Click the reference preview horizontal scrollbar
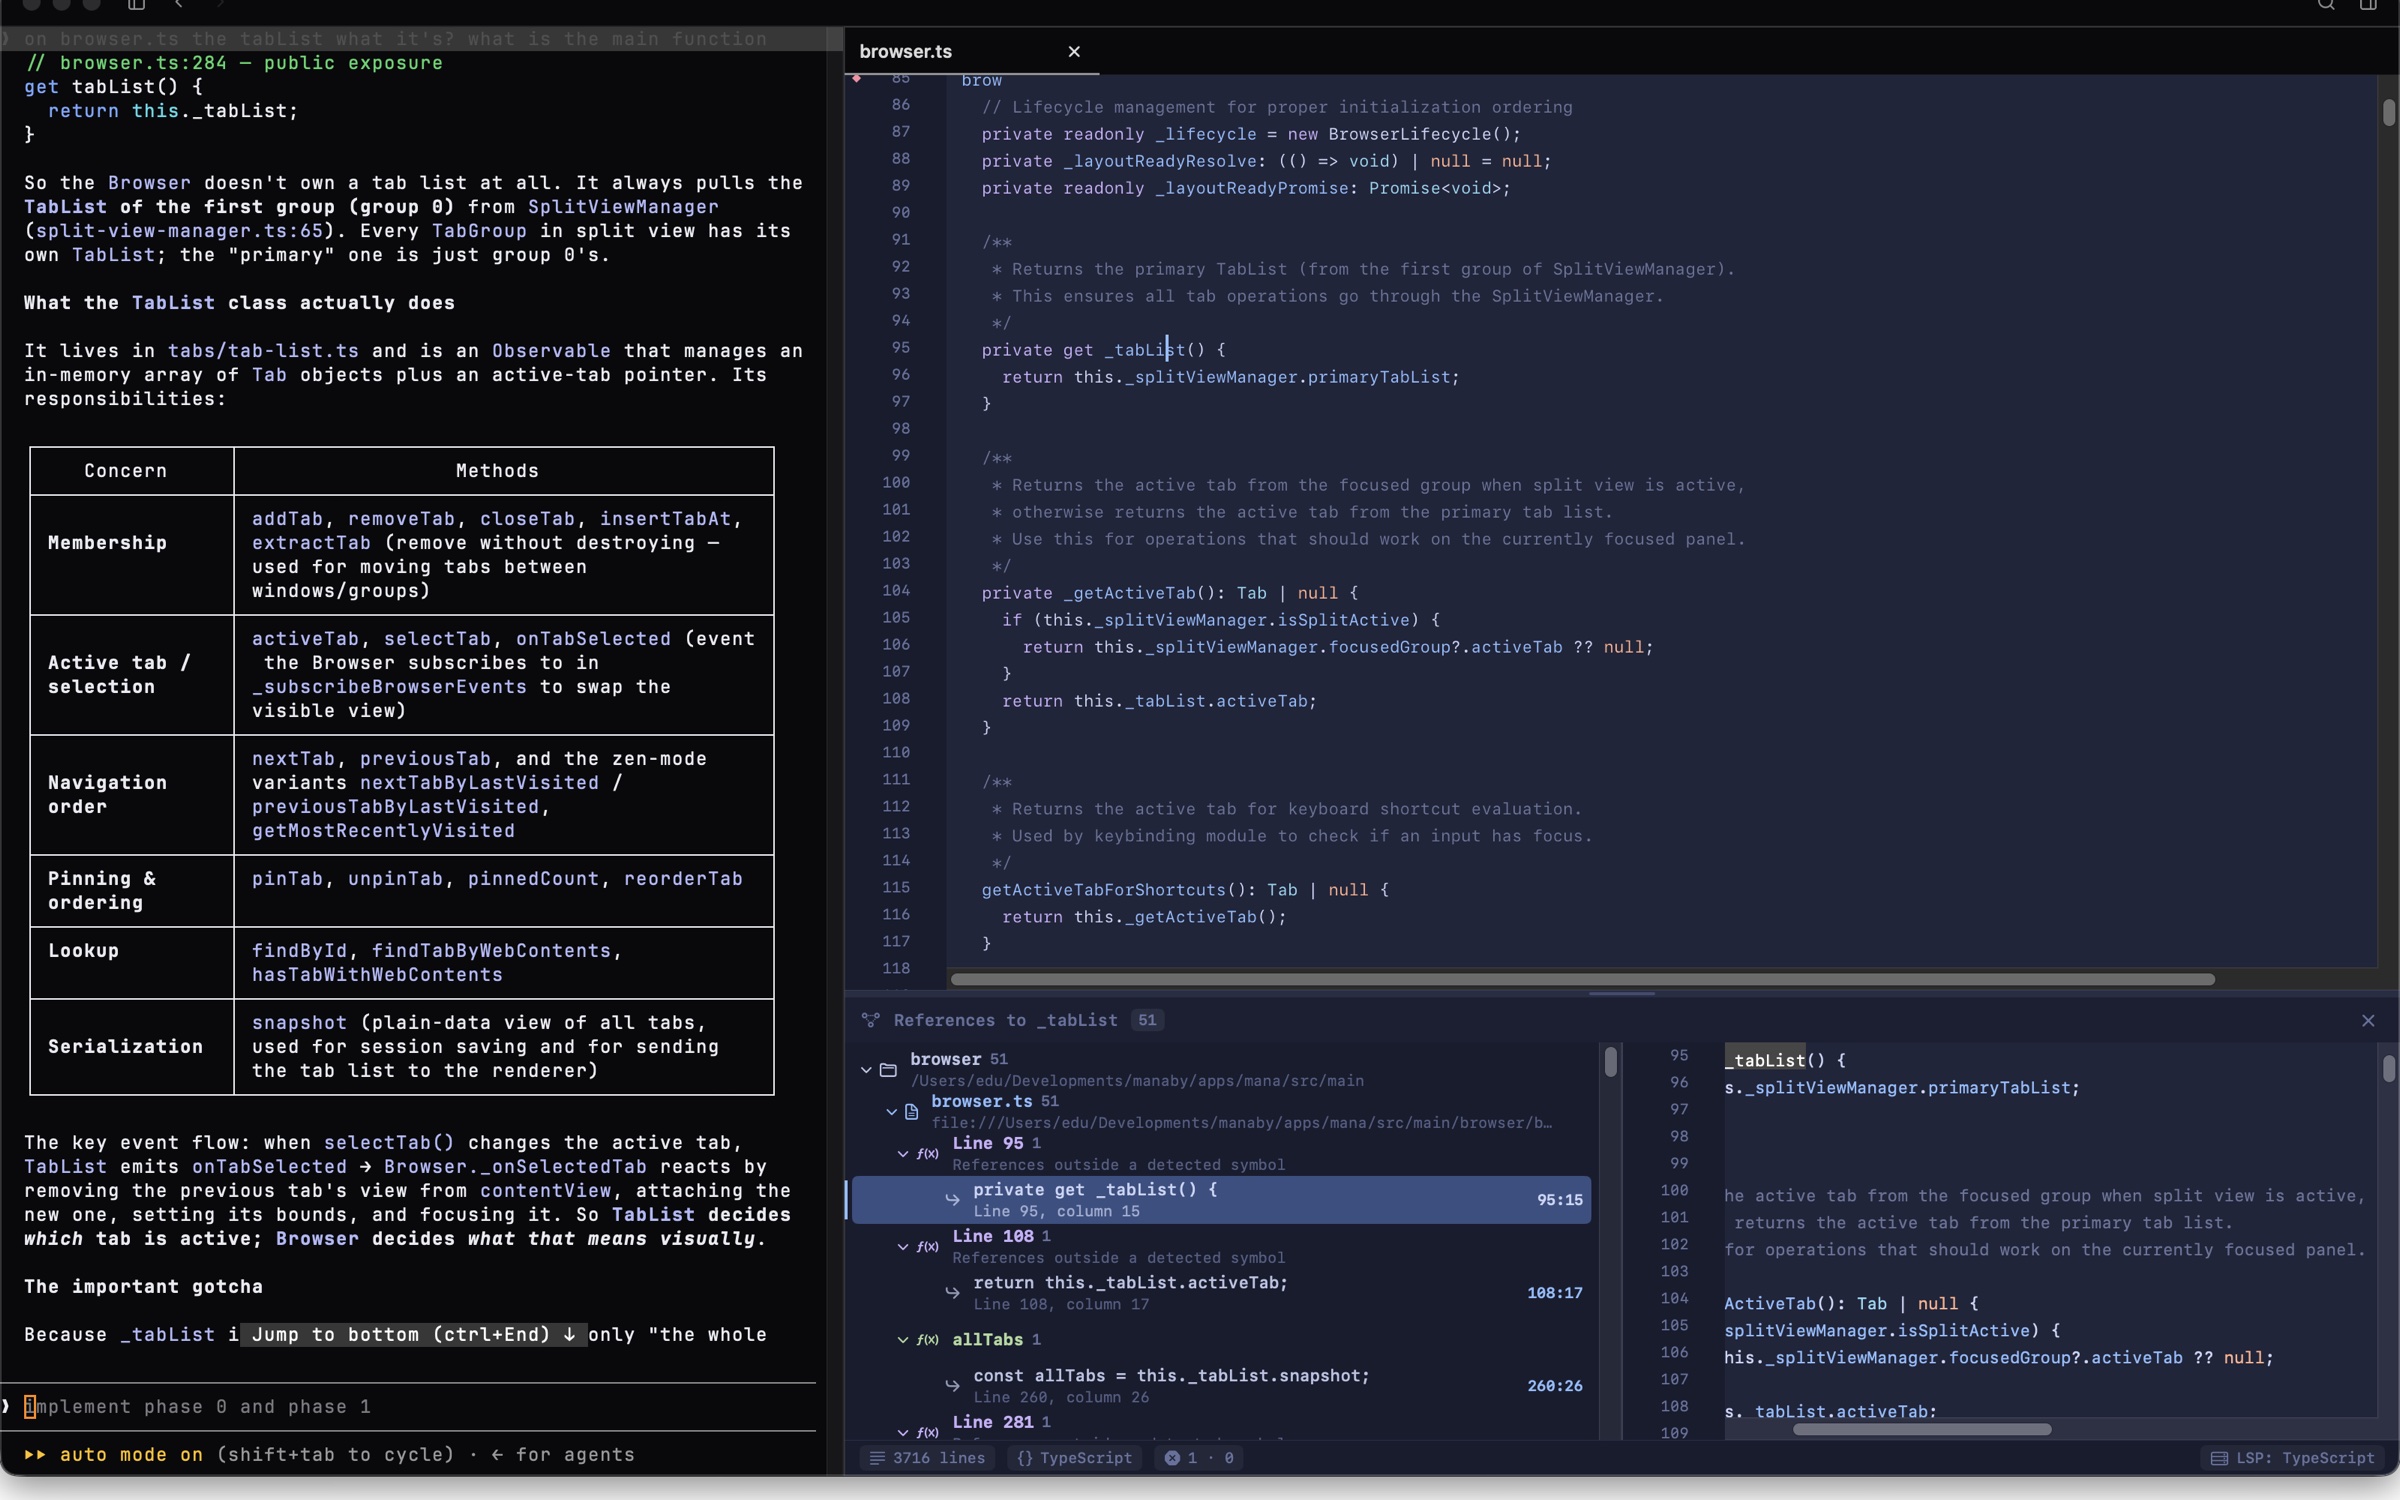This screenshot has width=2400, height=1500. point(1921,1429)
